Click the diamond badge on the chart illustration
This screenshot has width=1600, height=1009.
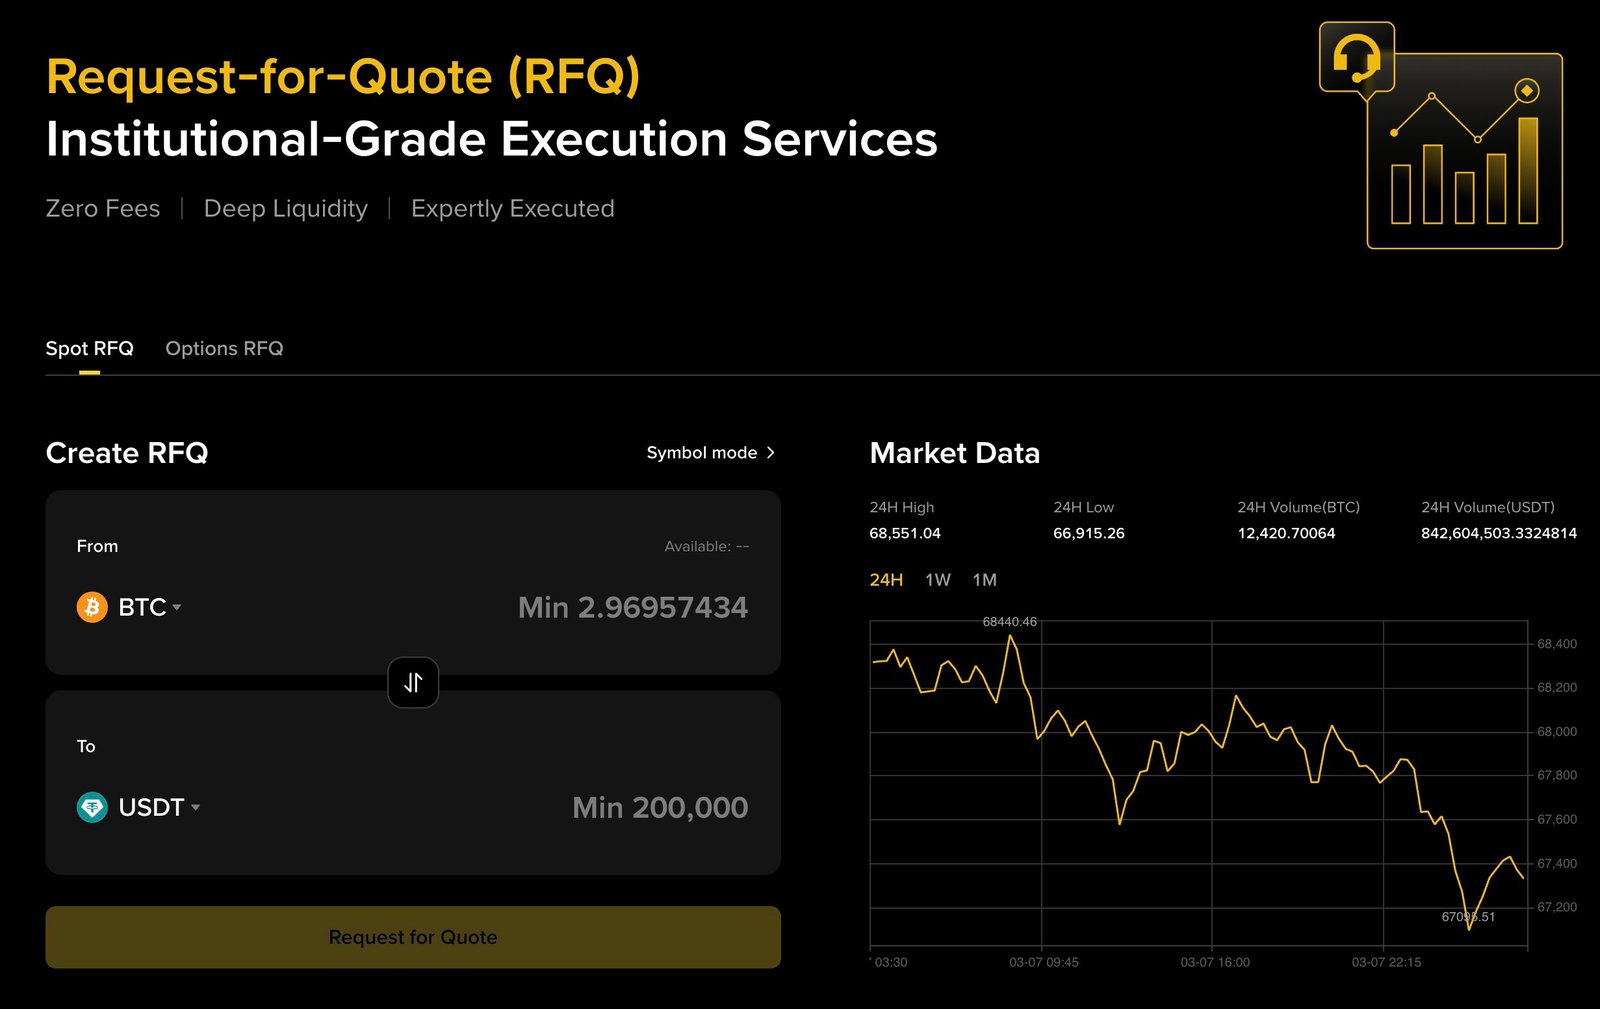[1527, 89]
